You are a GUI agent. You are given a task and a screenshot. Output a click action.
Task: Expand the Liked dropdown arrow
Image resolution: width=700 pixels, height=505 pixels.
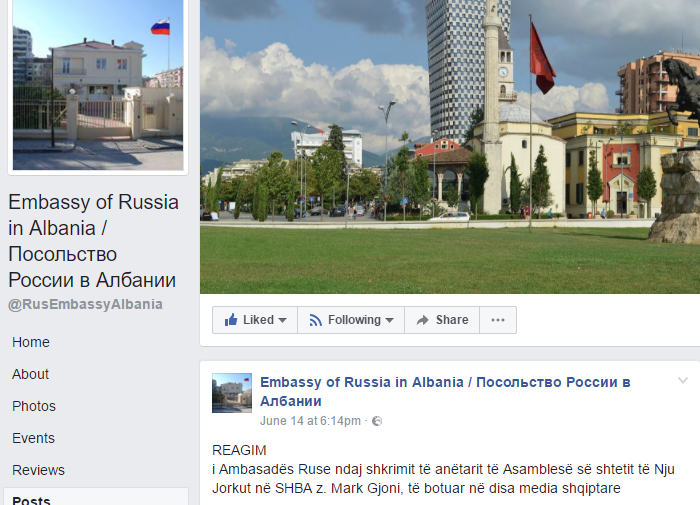tap(282, 320)
